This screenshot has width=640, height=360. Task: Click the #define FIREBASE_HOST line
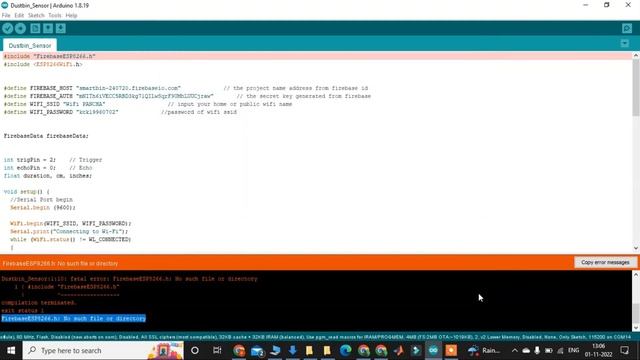186,88
